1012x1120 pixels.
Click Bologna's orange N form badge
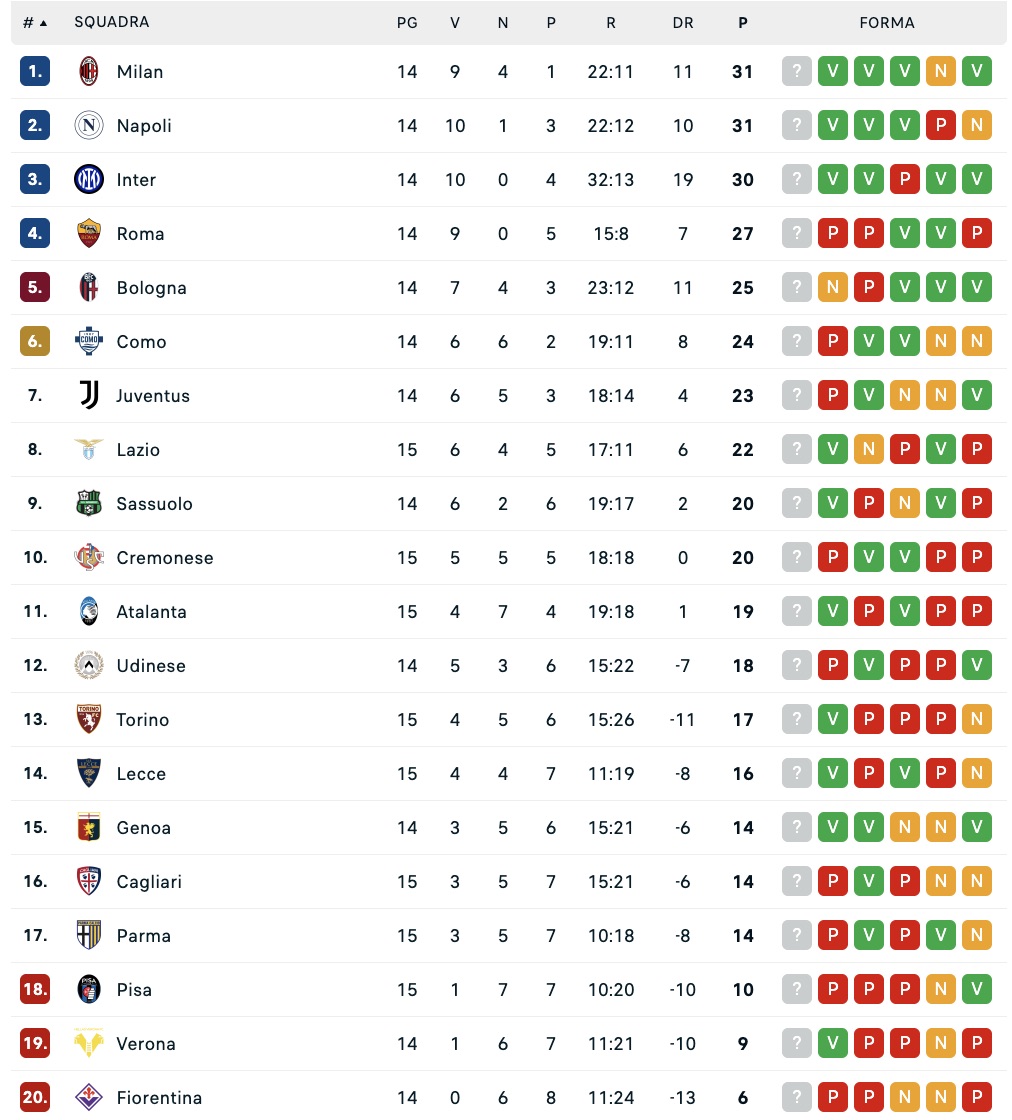click(x=833, y=288)
